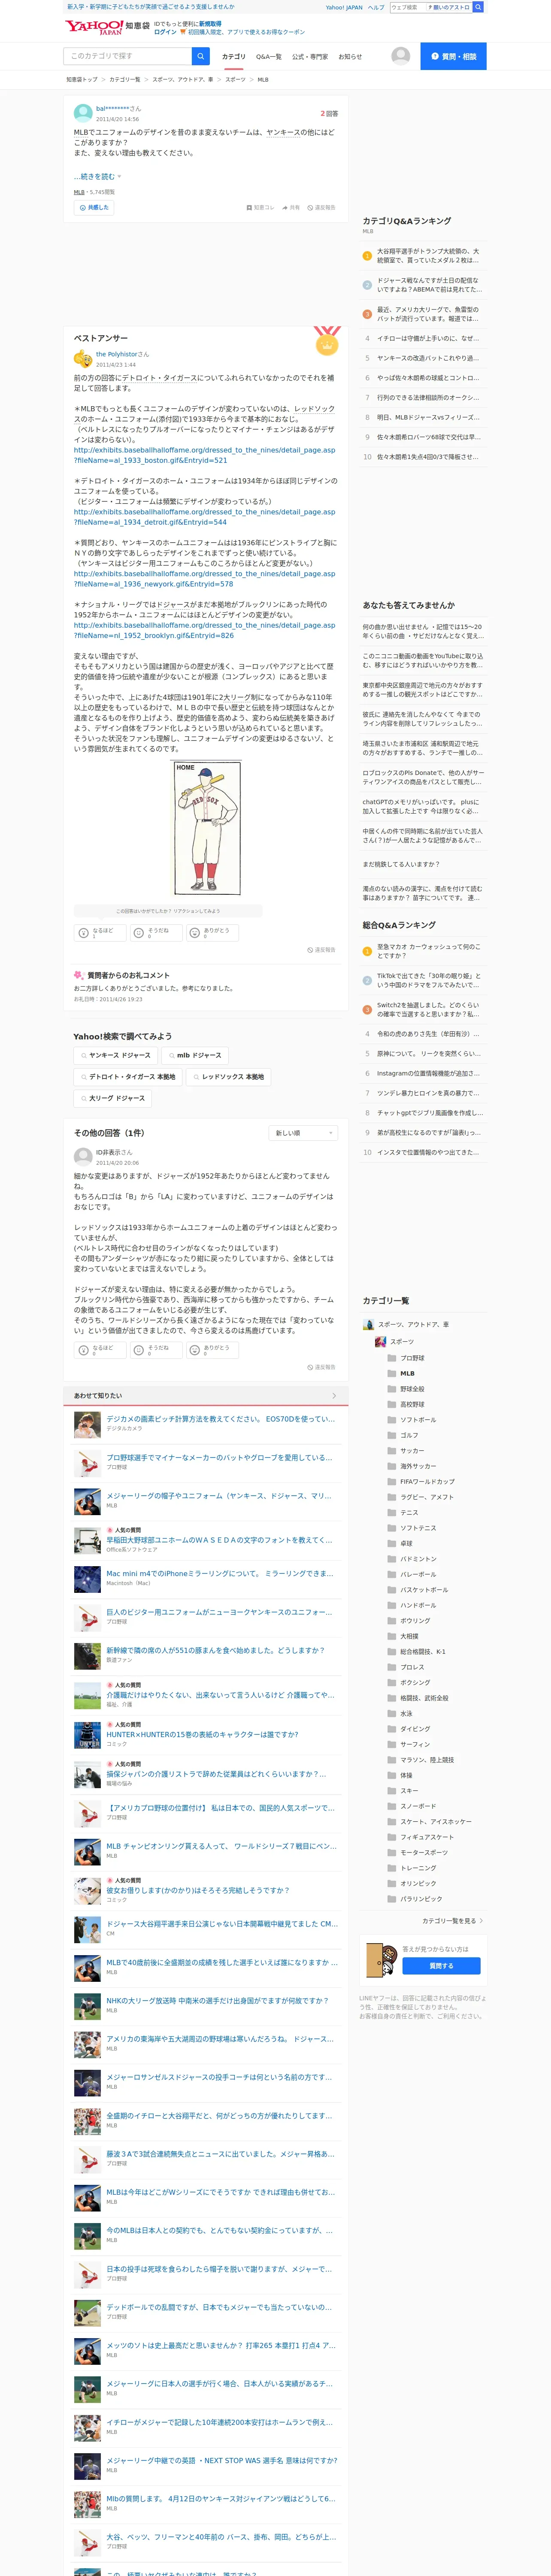
Task: Click the top web search magnifier icon
Action: (478, 7)
